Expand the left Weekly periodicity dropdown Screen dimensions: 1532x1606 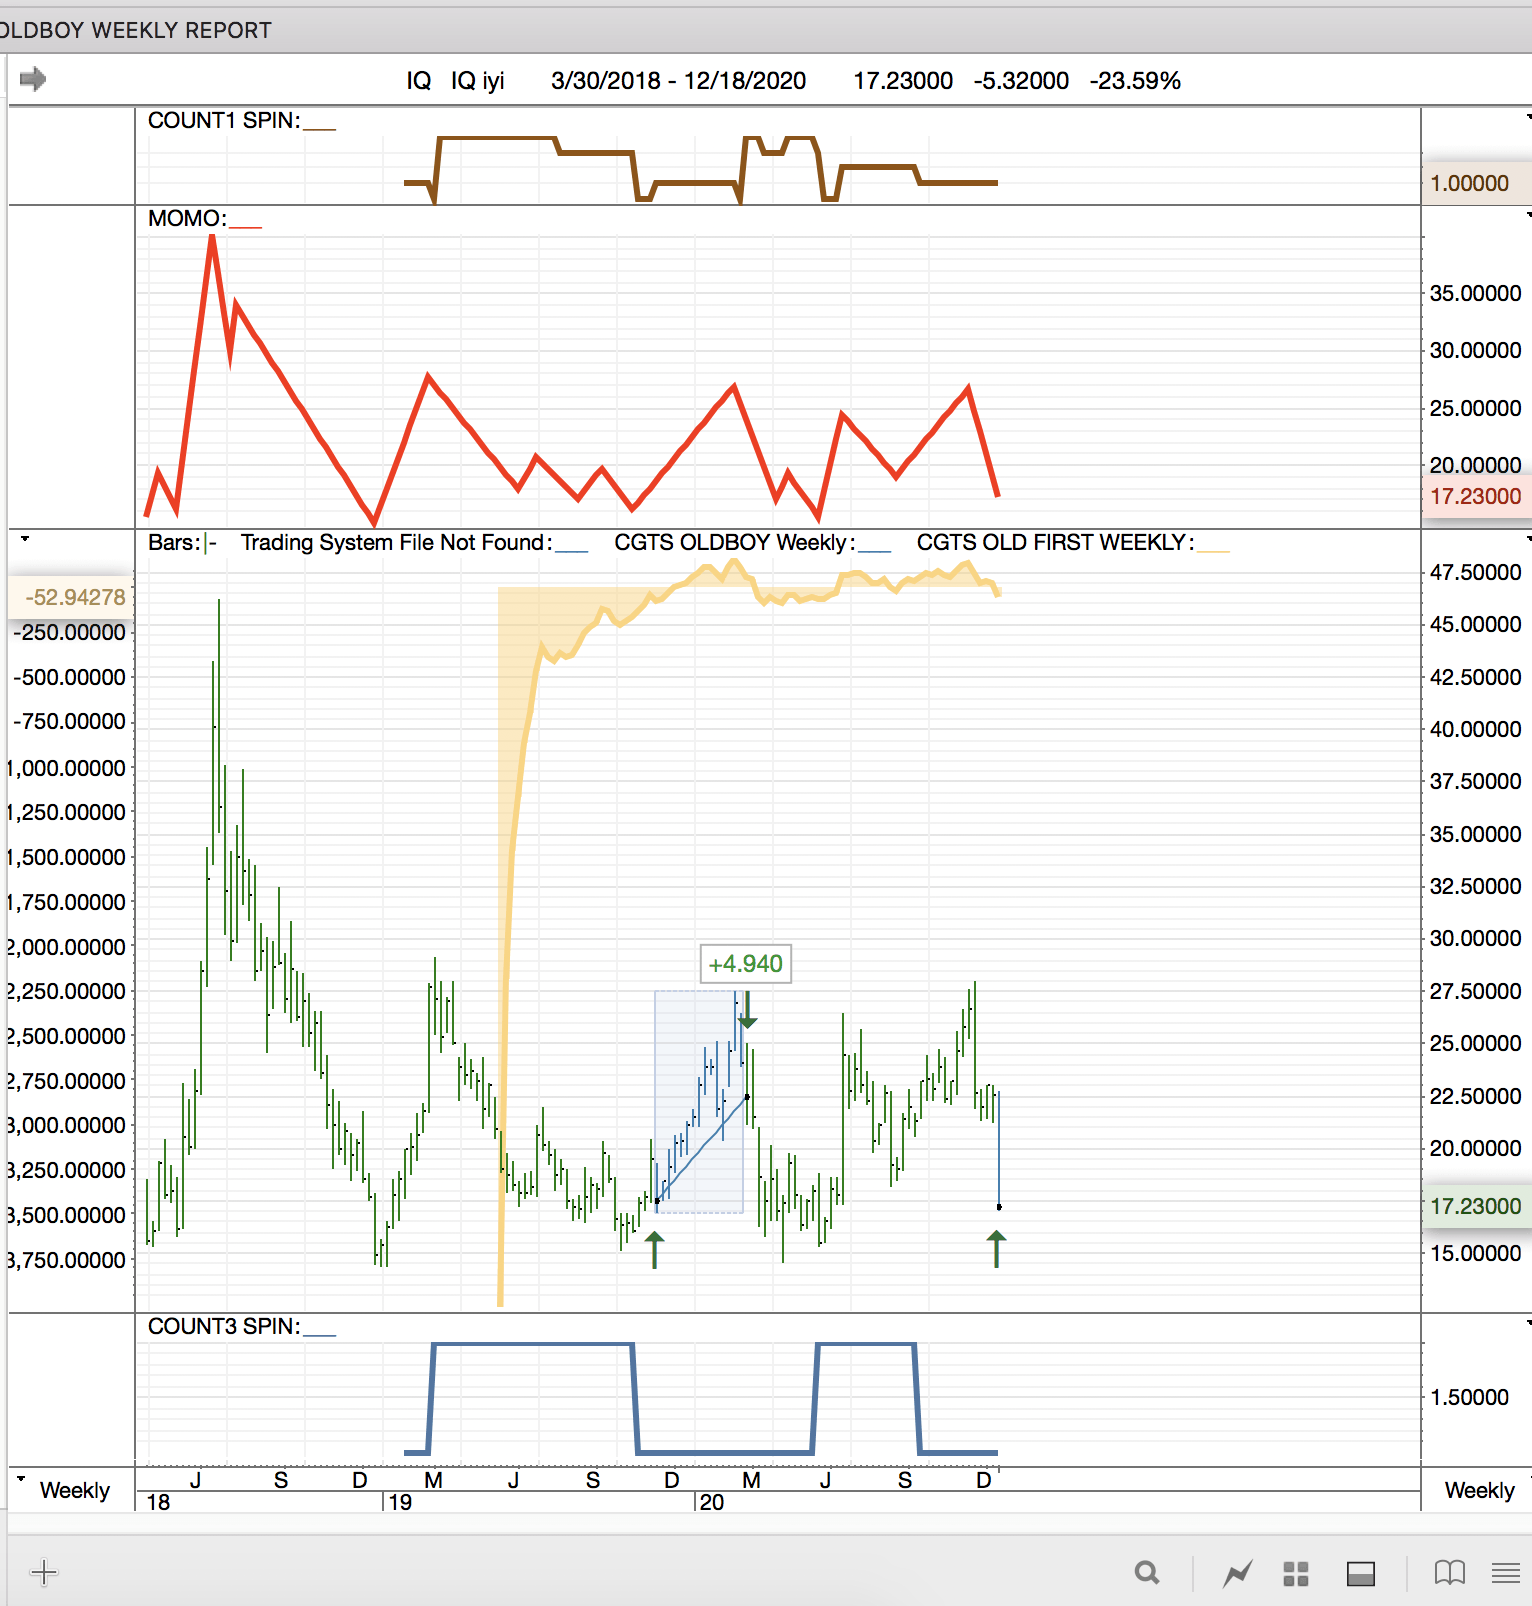(x=22, y=1479)
